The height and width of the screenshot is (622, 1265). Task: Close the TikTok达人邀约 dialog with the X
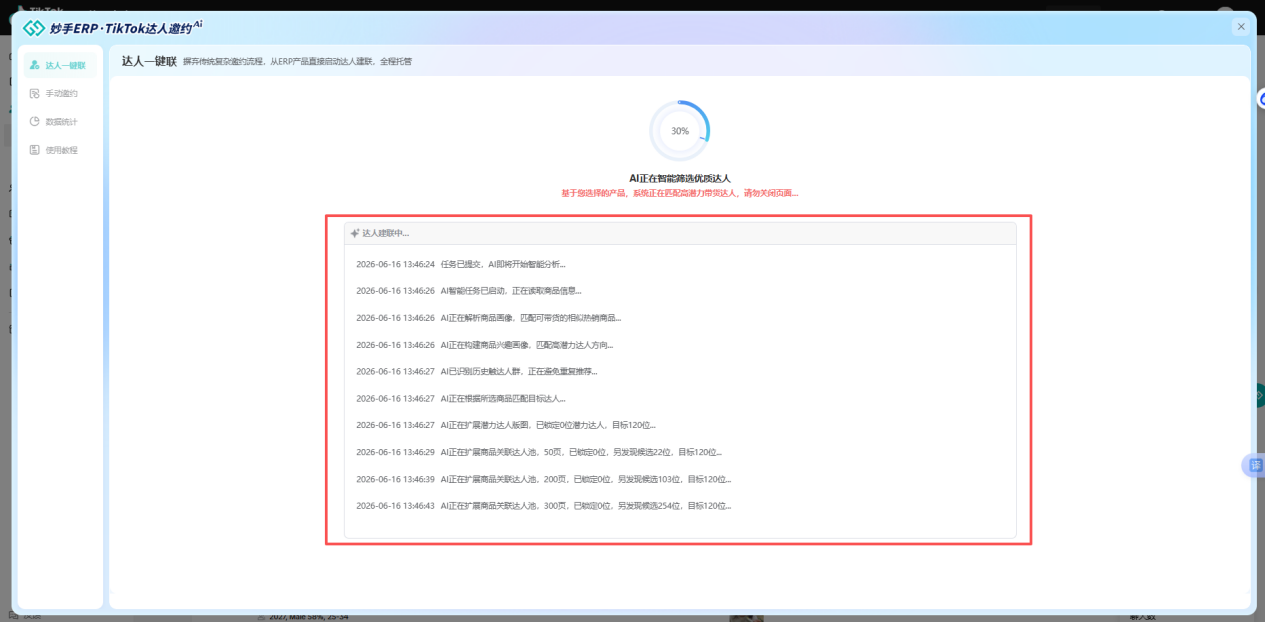coord(1241,27)
